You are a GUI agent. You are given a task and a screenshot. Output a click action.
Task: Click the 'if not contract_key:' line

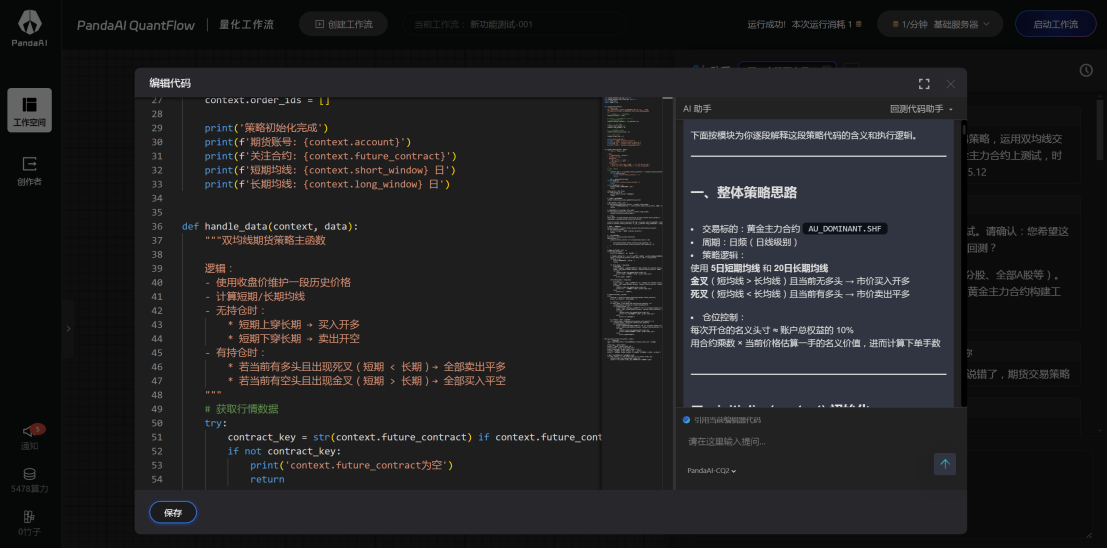pyautogui.click(x=284, y=451)
